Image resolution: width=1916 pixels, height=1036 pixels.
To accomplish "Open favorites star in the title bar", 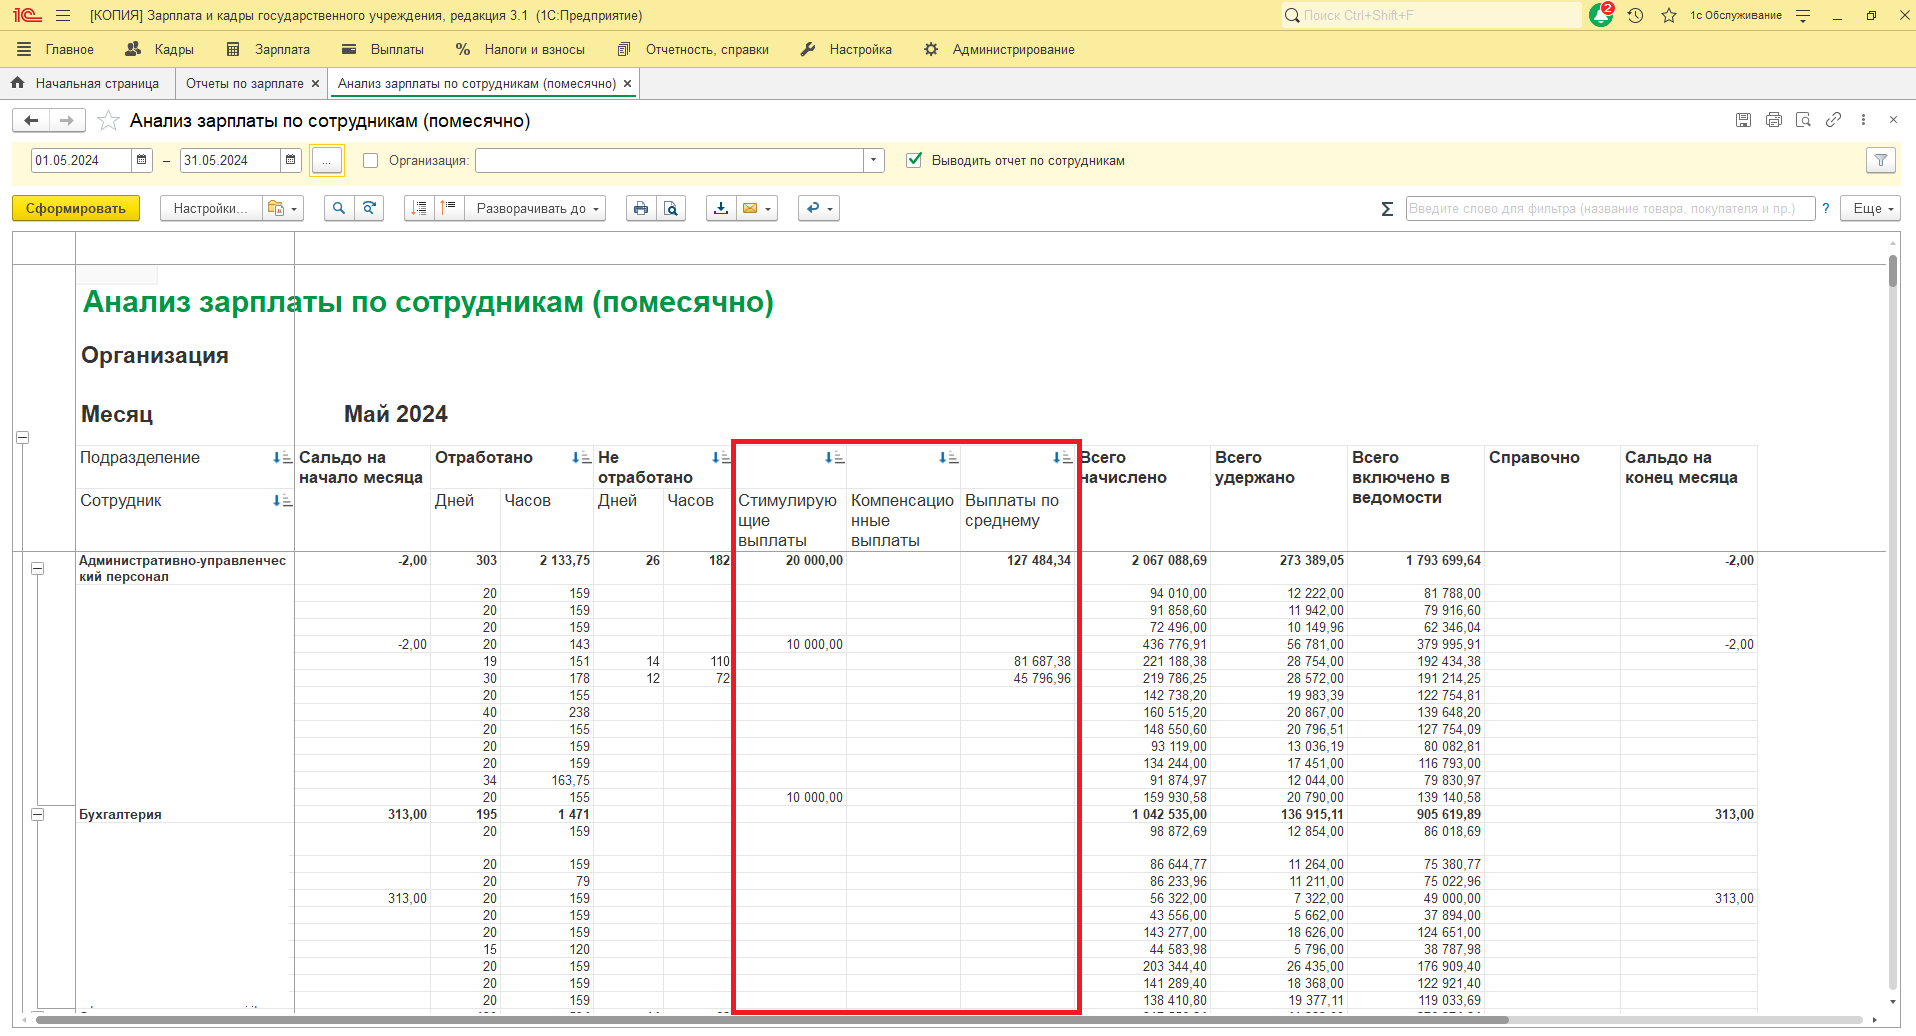I will (1669, 16).
